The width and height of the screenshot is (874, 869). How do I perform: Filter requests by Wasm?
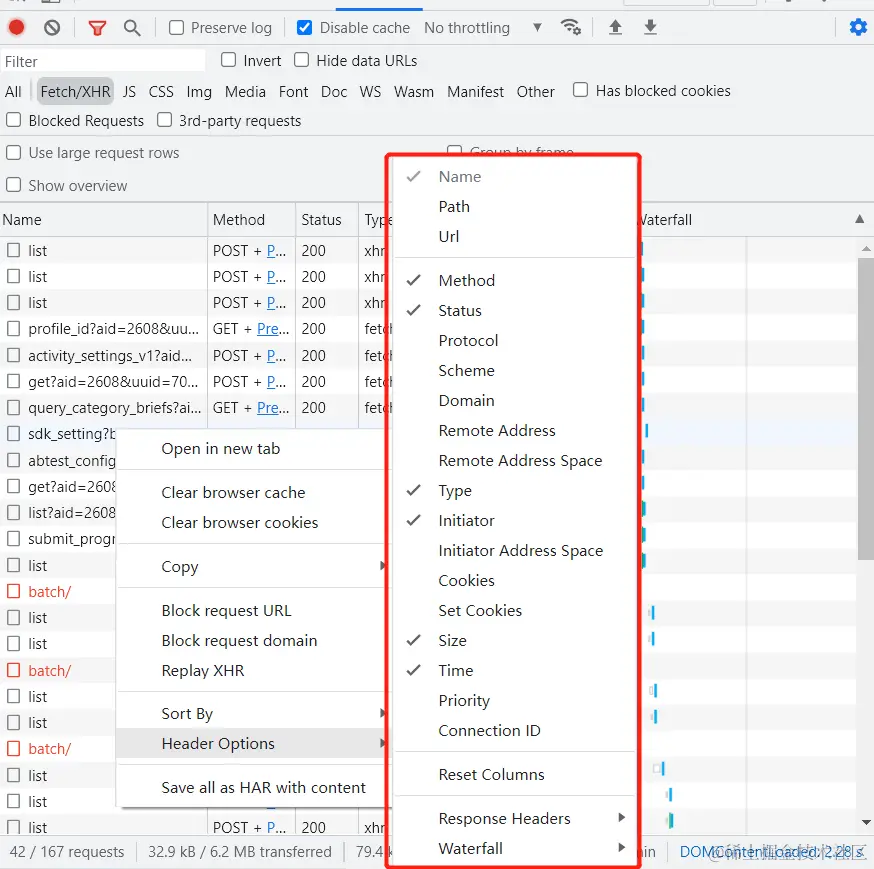(414, 91)
